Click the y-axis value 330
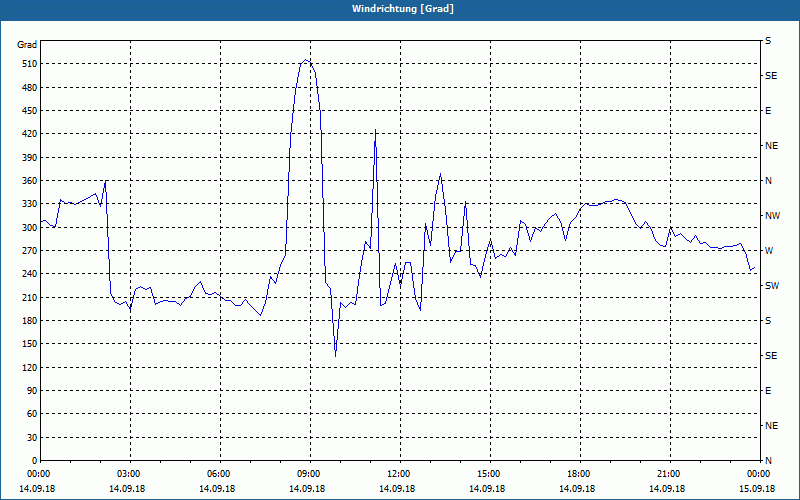Viewport: 800px width, 500px height. (x=29, y=204)
